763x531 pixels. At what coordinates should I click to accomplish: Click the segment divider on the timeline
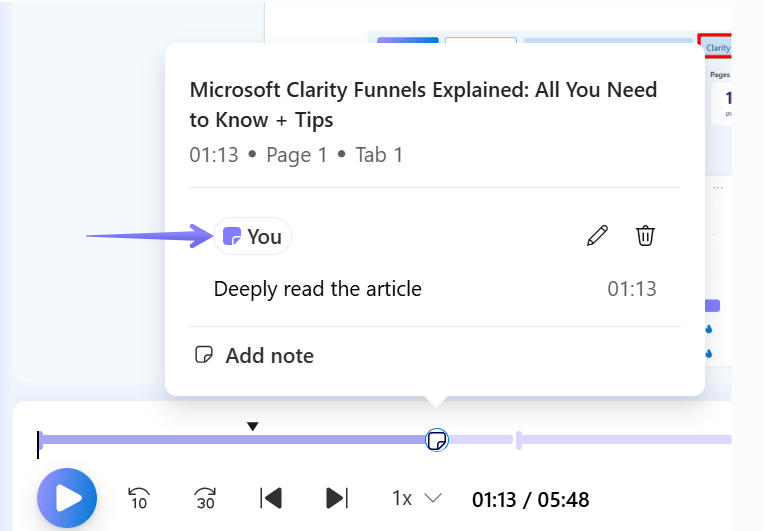point(516,440)
